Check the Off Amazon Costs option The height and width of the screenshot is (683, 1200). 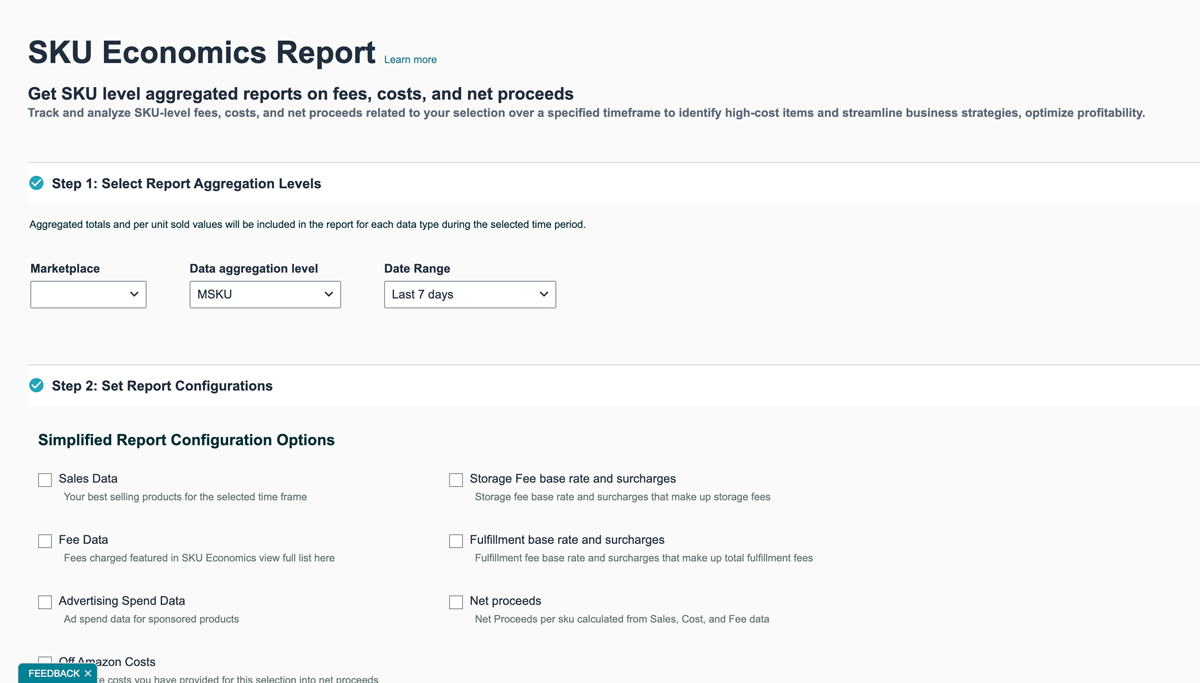[44, 662]
